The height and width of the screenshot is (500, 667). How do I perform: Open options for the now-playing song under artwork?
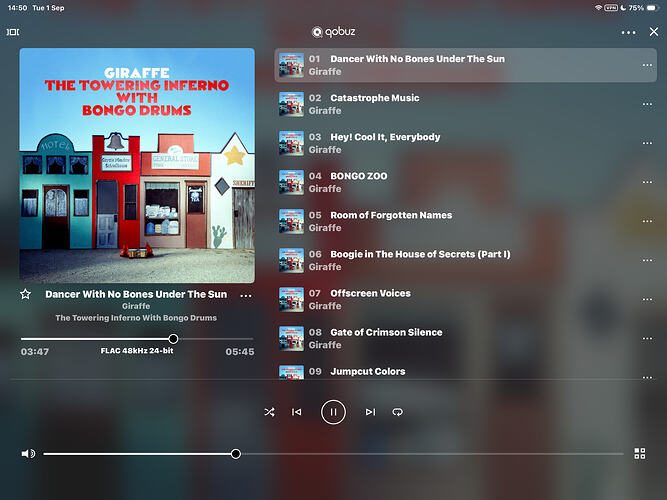click(x=246, y=296)
